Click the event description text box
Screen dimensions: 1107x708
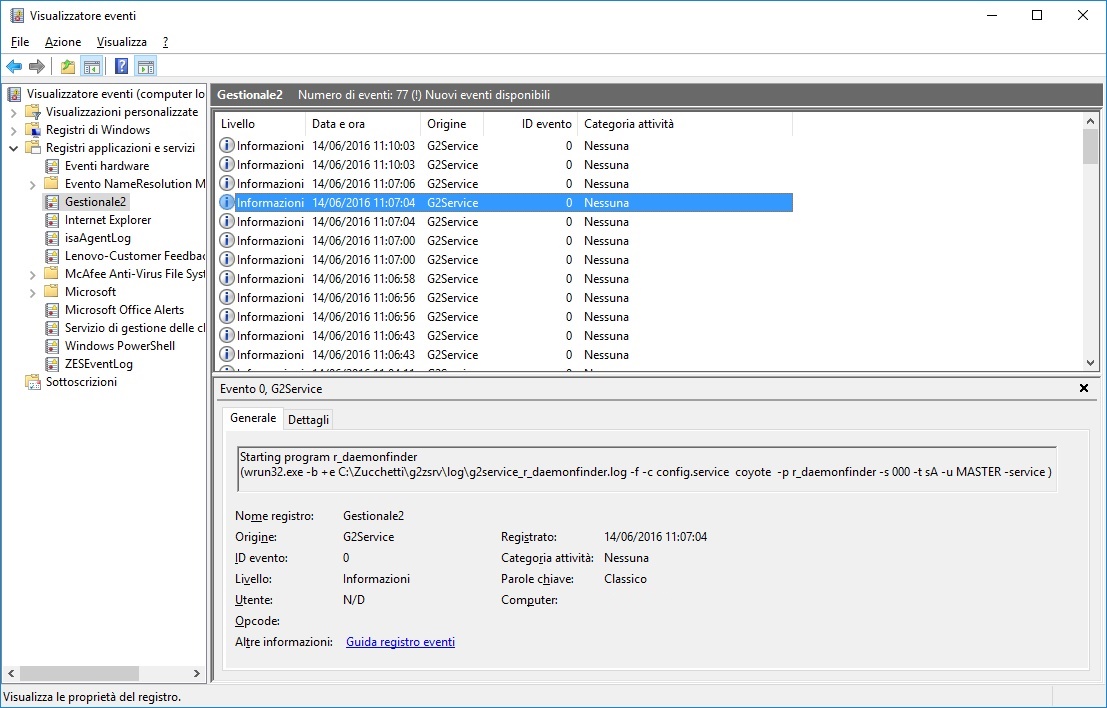point(647,468)
